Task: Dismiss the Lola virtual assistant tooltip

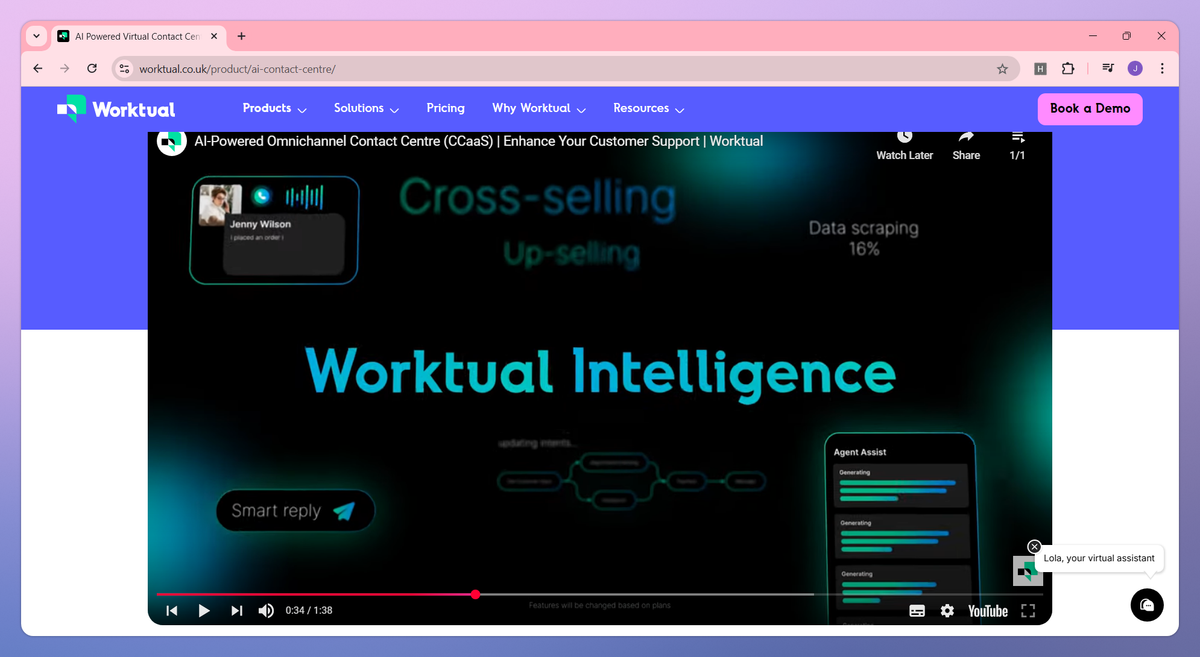Action: click(1034, 547)
